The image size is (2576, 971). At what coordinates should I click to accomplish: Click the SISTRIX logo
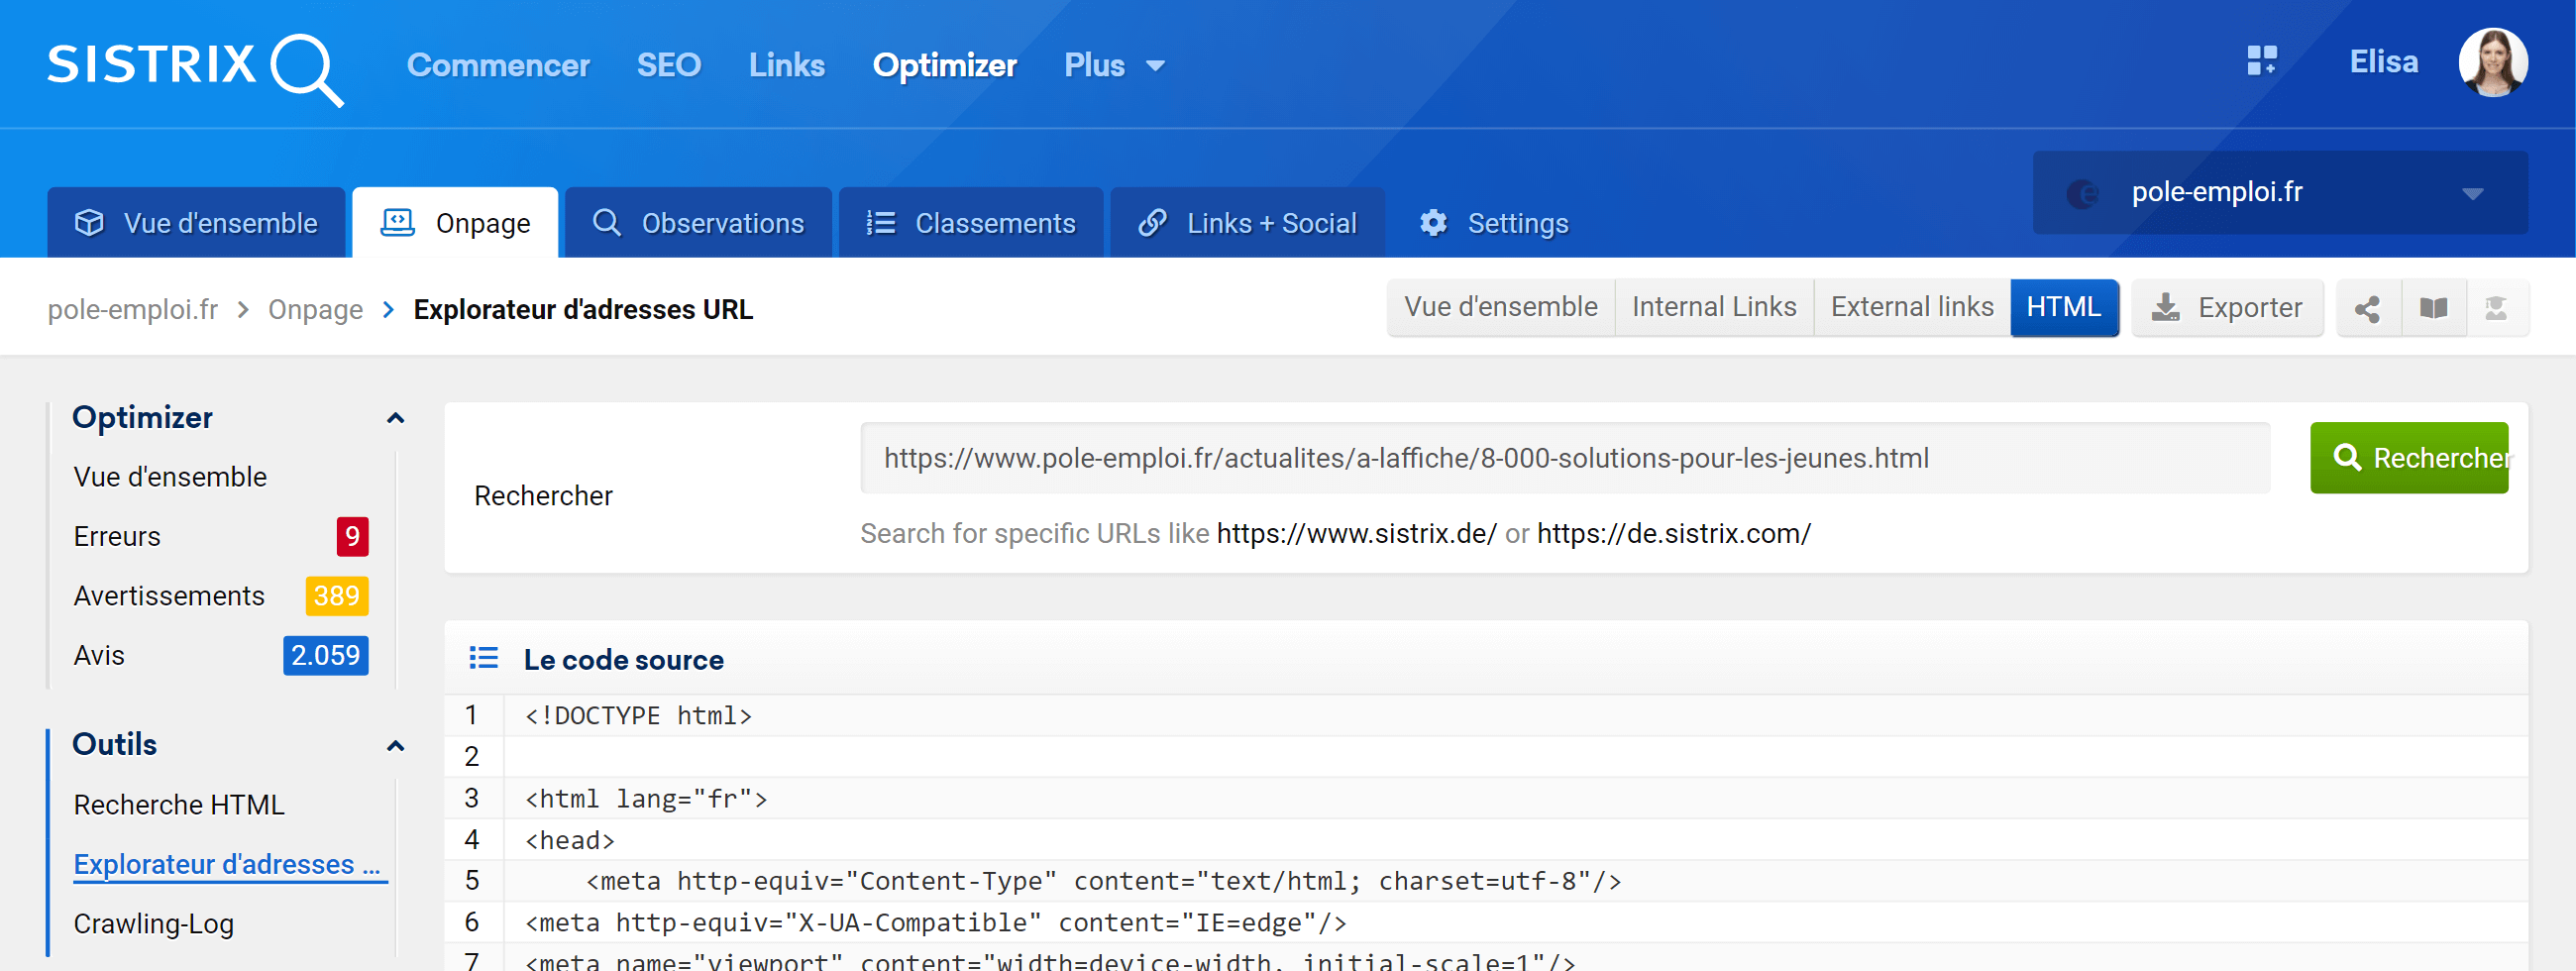(x=196, y=67)
